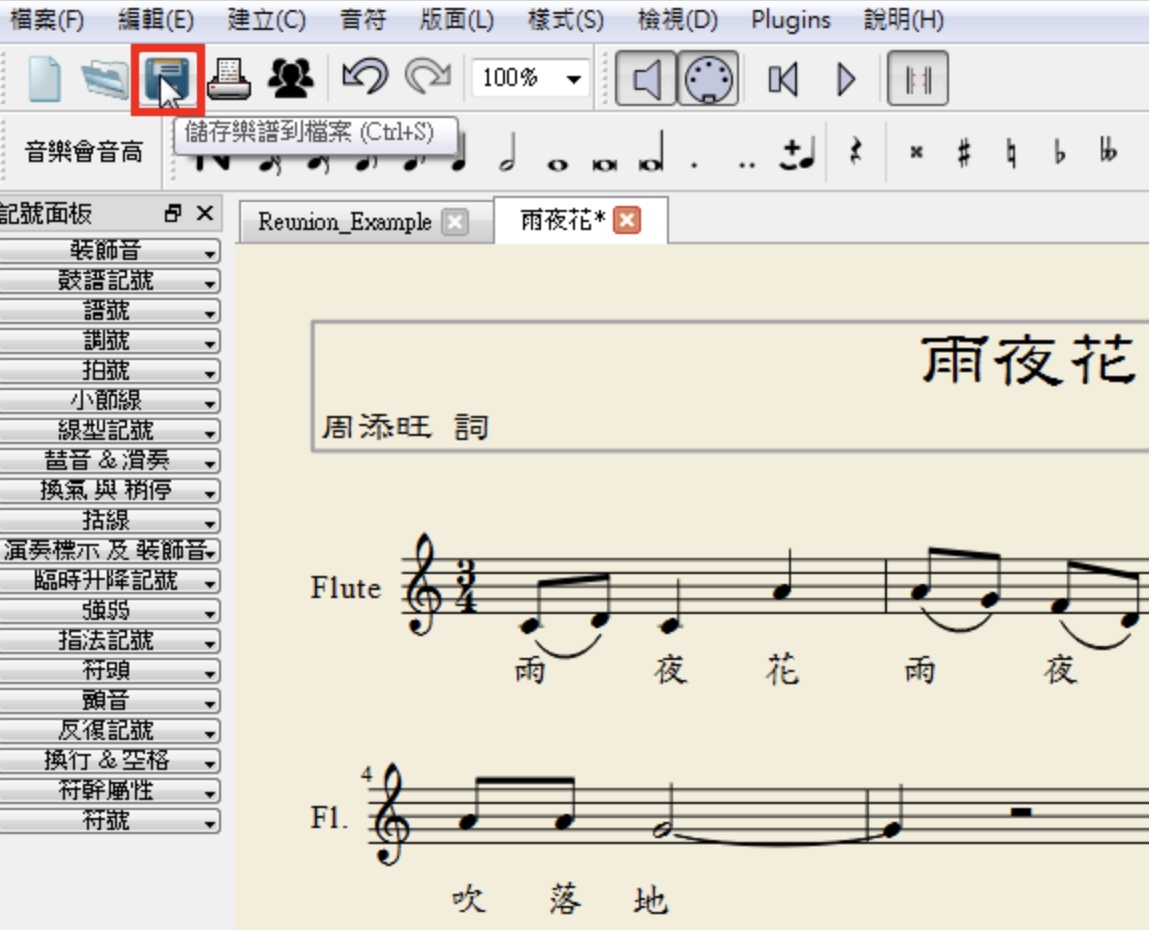The width and height of the screenshot is (1150, 930).
Task: Close the Reunion_Example tab
Action: [455, 221]
